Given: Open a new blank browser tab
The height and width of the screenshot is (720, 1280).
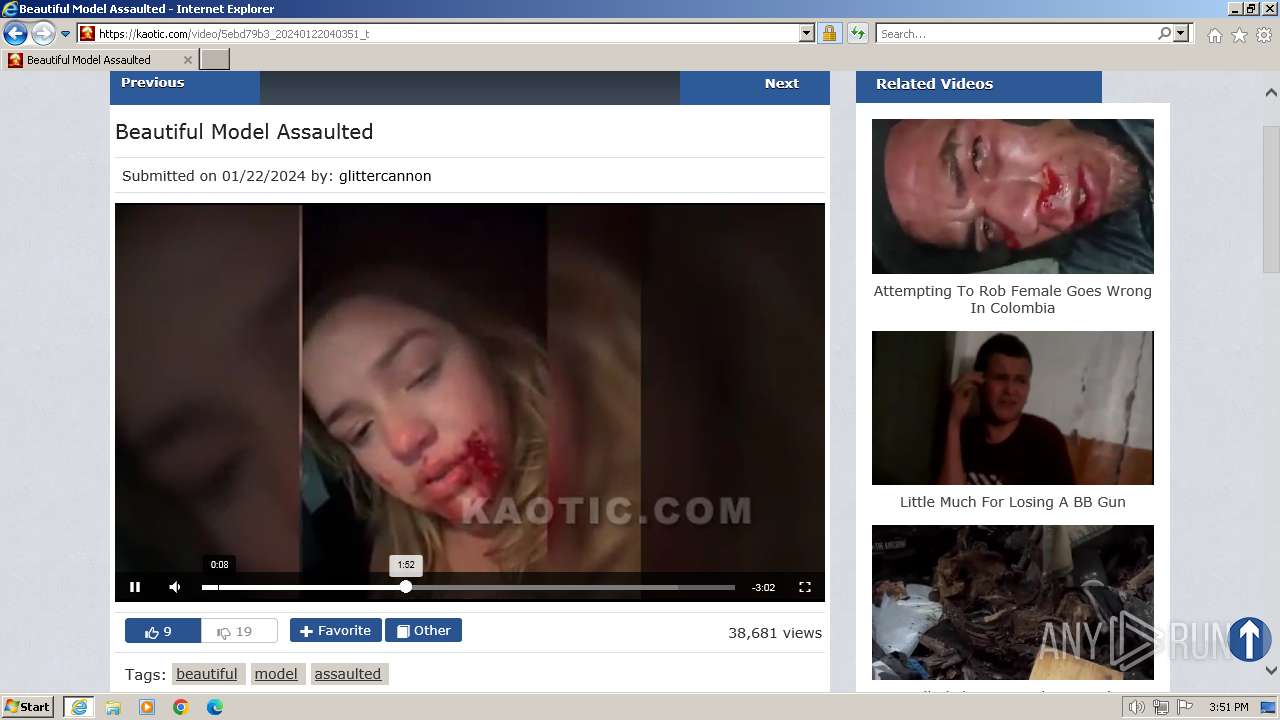Looking at the screenshot, I should click(x=215, y=60).
